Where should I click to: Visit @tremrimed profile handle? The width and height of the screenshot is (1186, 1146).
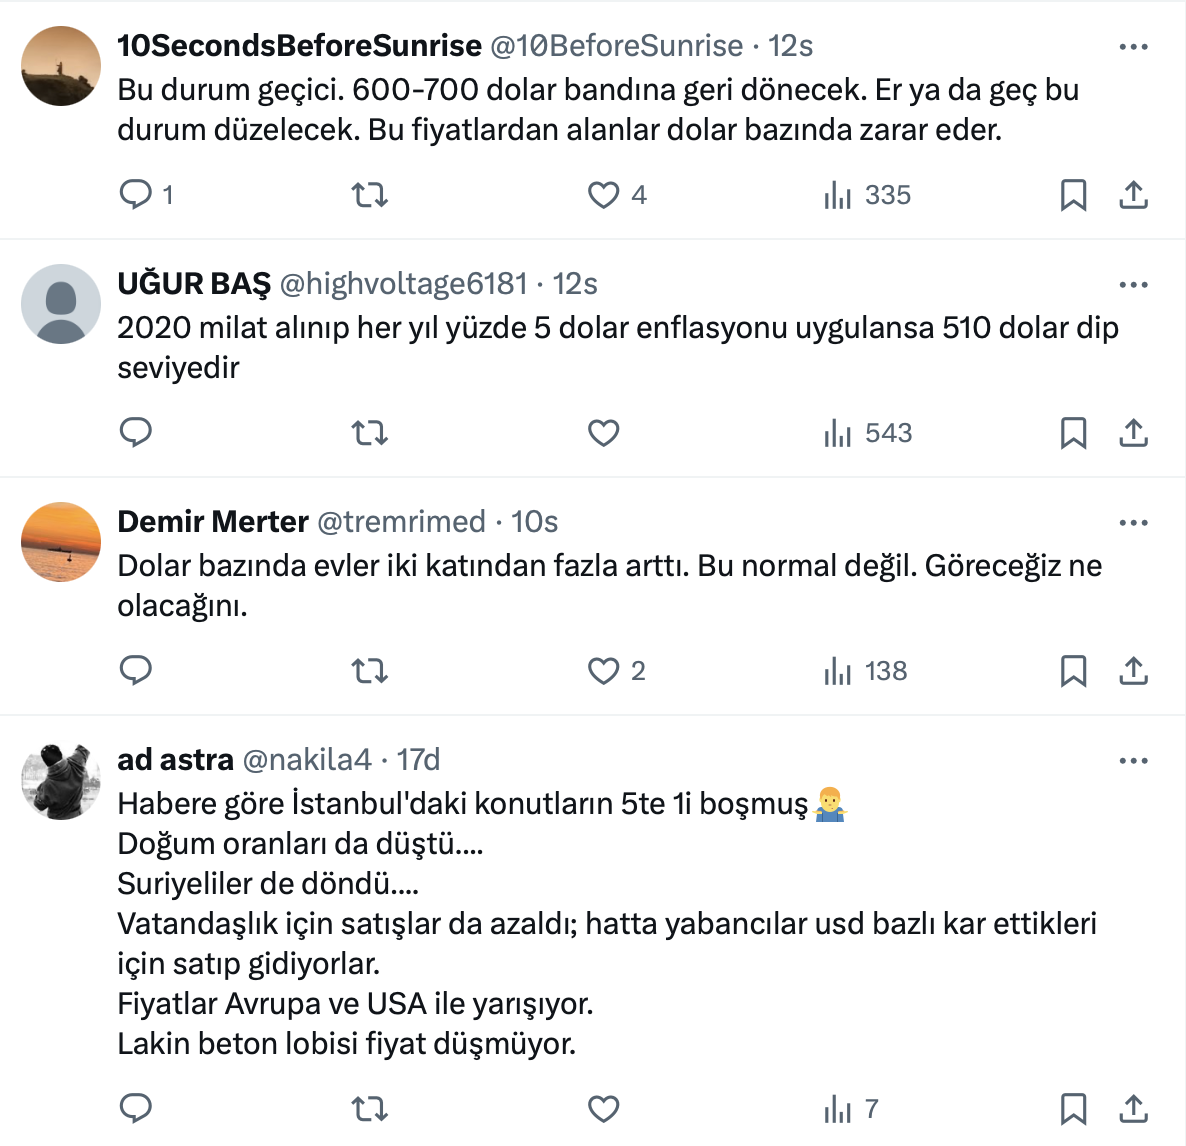click(x=401, y=521)
